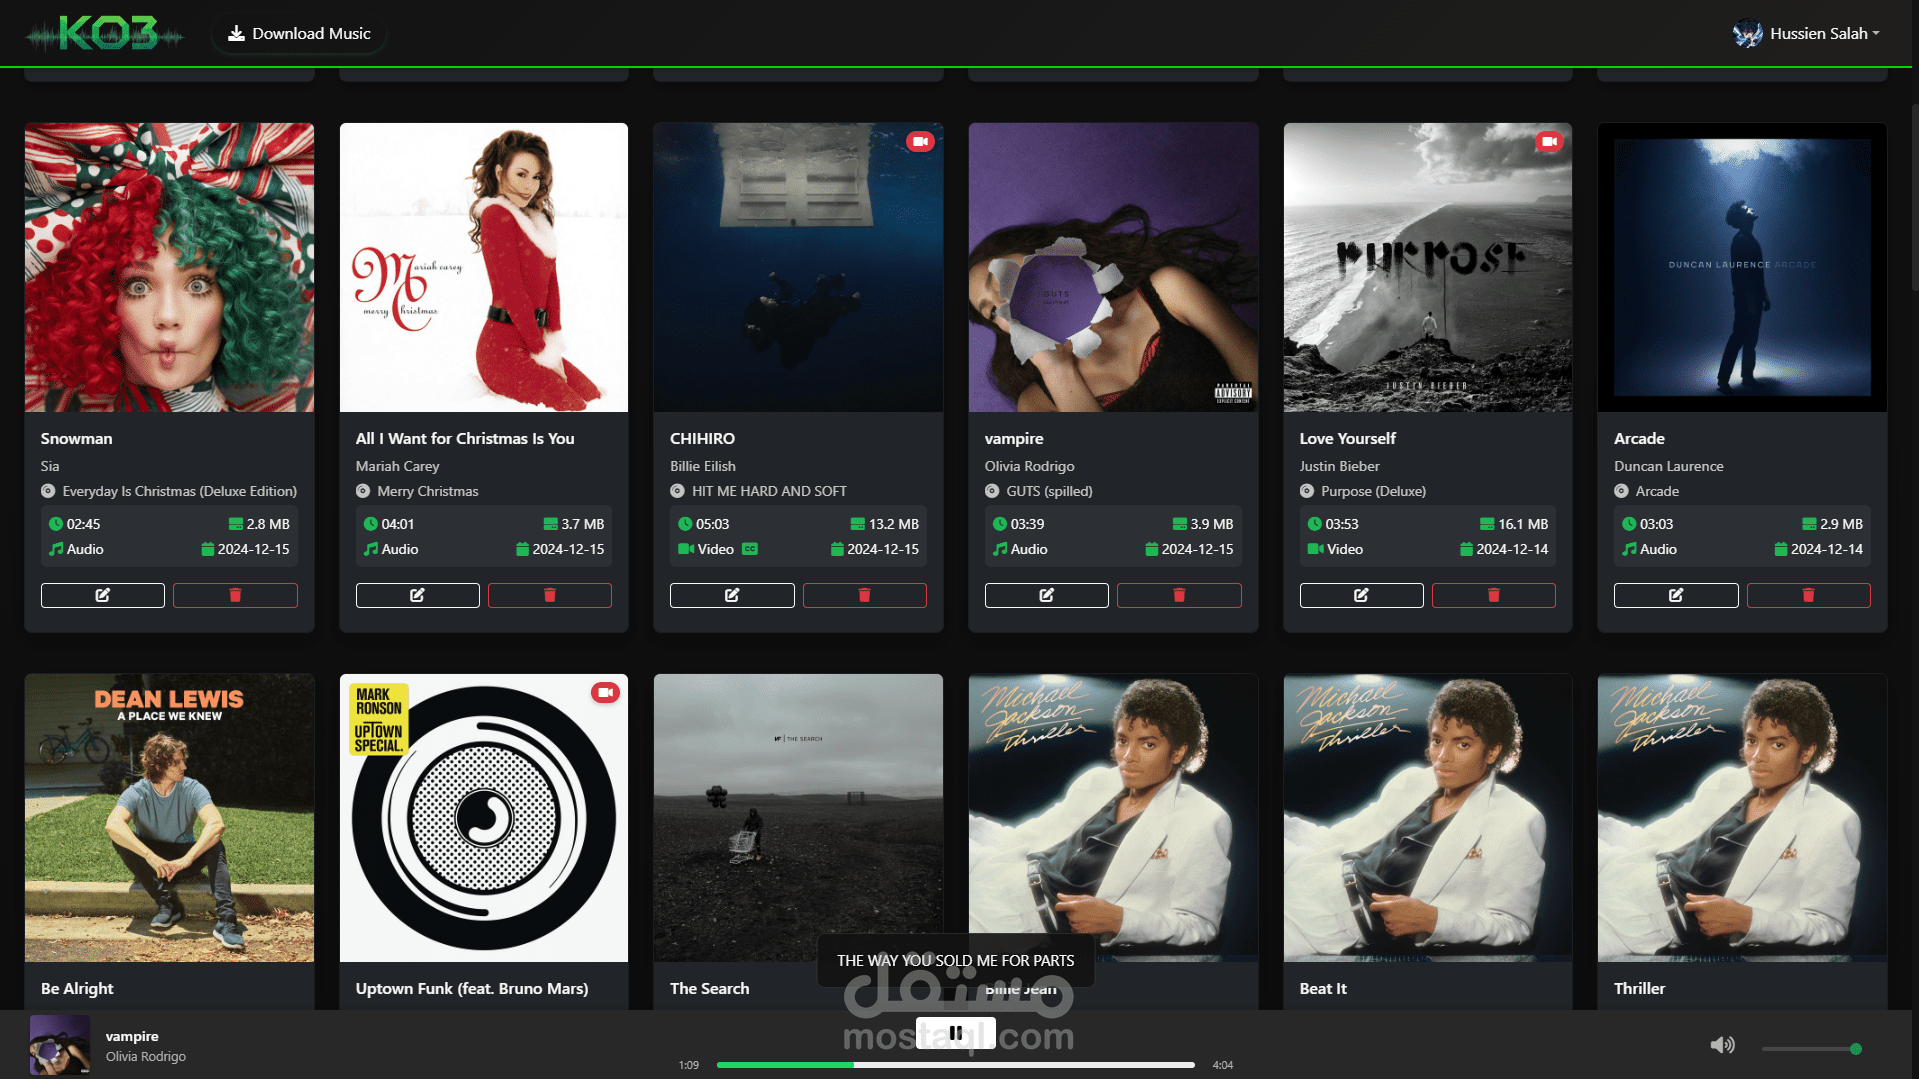Viewport: 1919px width, 1079px height.
Task: Adjust the volume slider
Action: [x=1811, y=1049]
